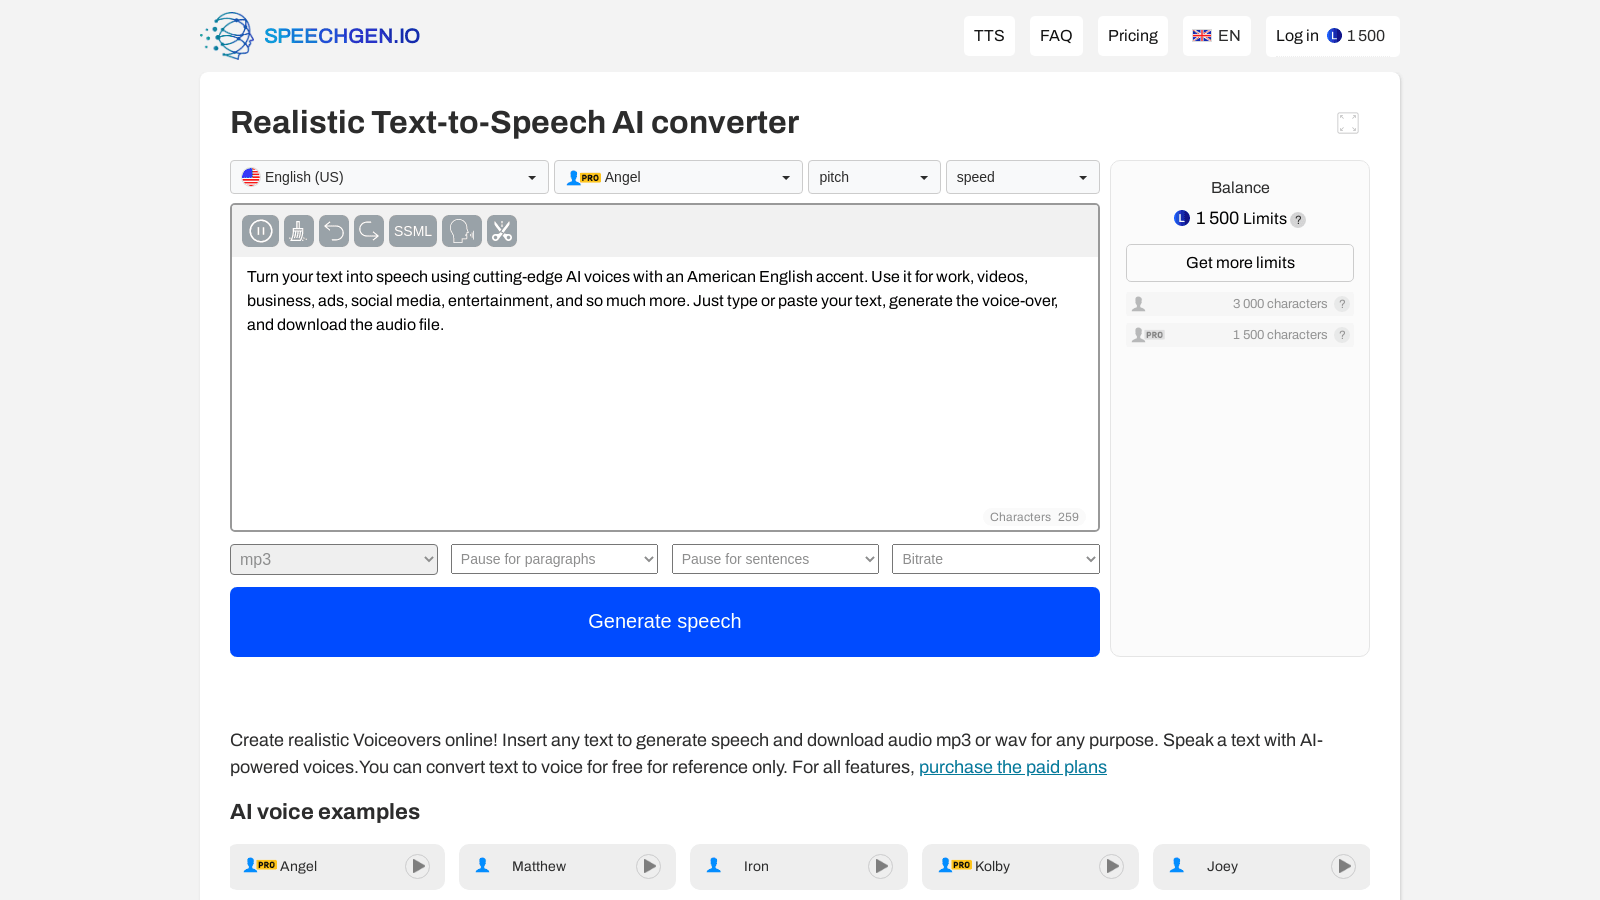Select the scissors split-text tool

[502, 231]
